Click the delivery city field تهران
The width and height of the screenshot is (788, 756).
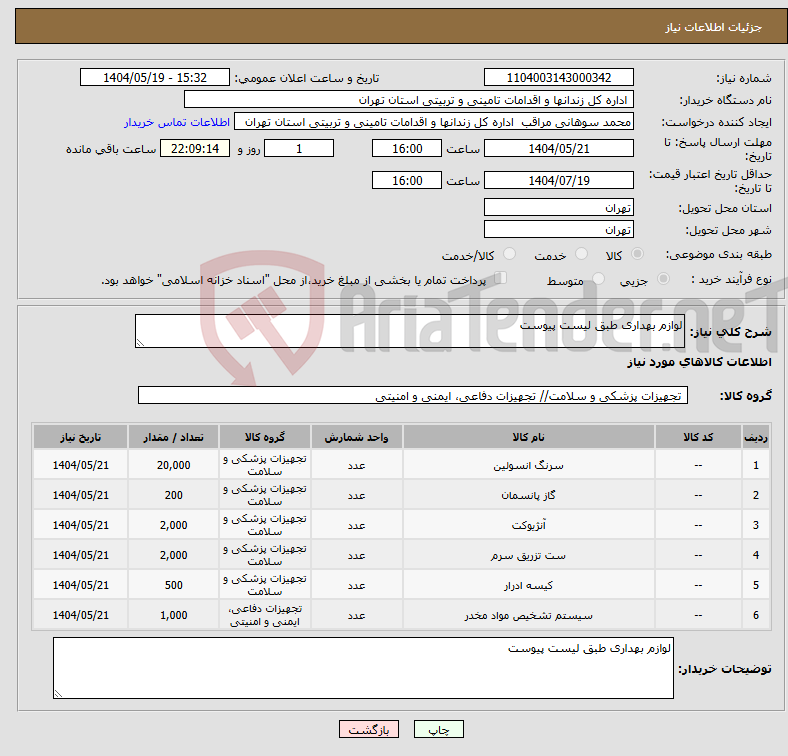click(x=558, y=229)
